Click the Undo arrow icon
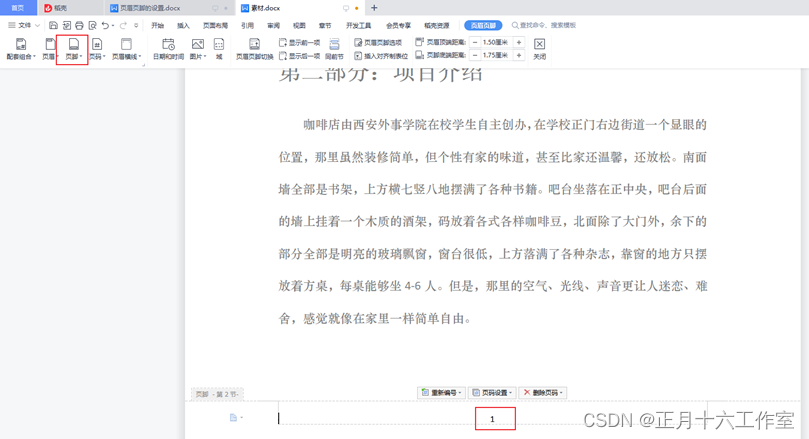This screenshot has height=439, width=809. pos(105,25)
